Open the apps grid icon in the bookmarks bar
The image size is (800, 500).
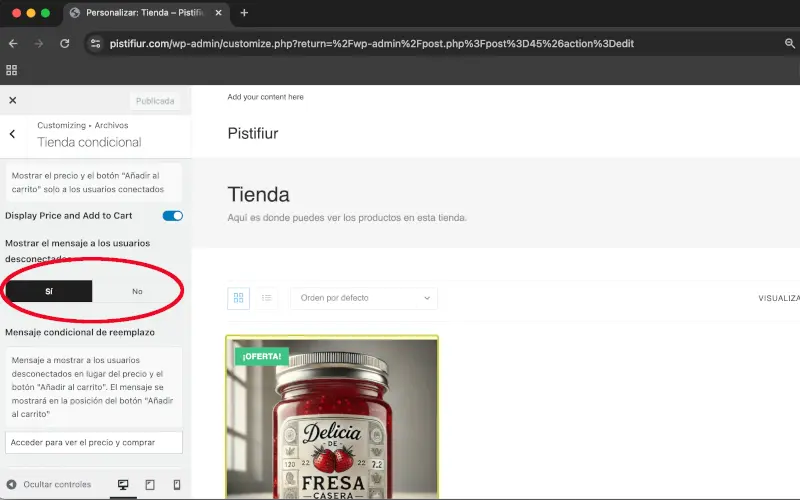11,70
